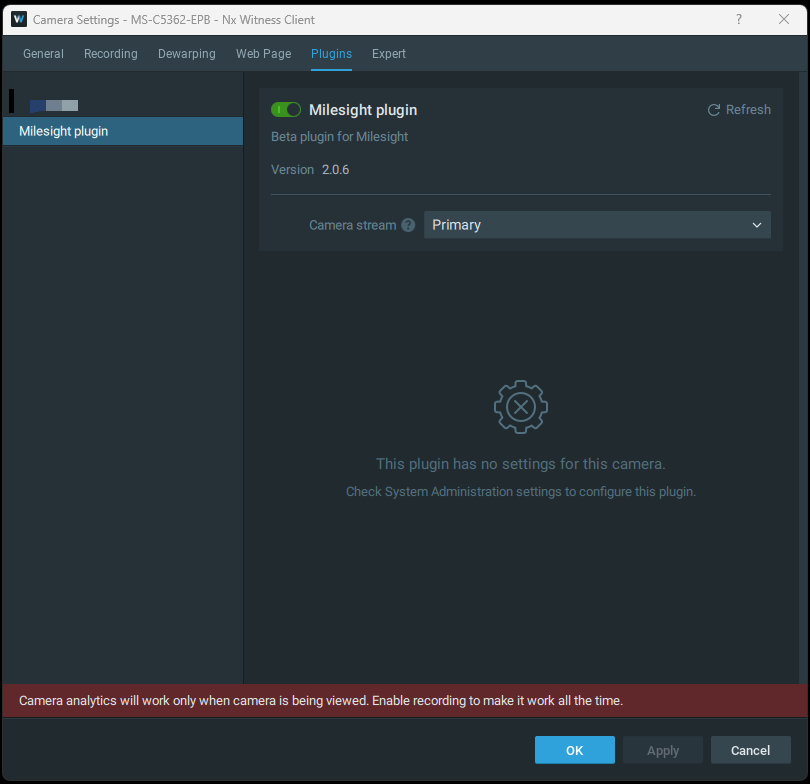Click the Refresh button
The image size is (810, 784).
pos(739,109)
